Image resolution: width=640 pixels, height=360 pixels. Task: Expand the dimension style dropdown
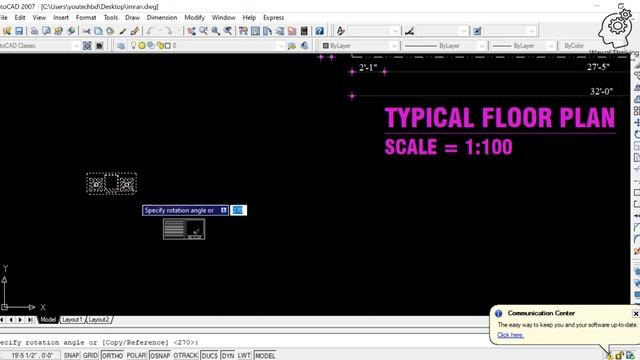point(463,31)
